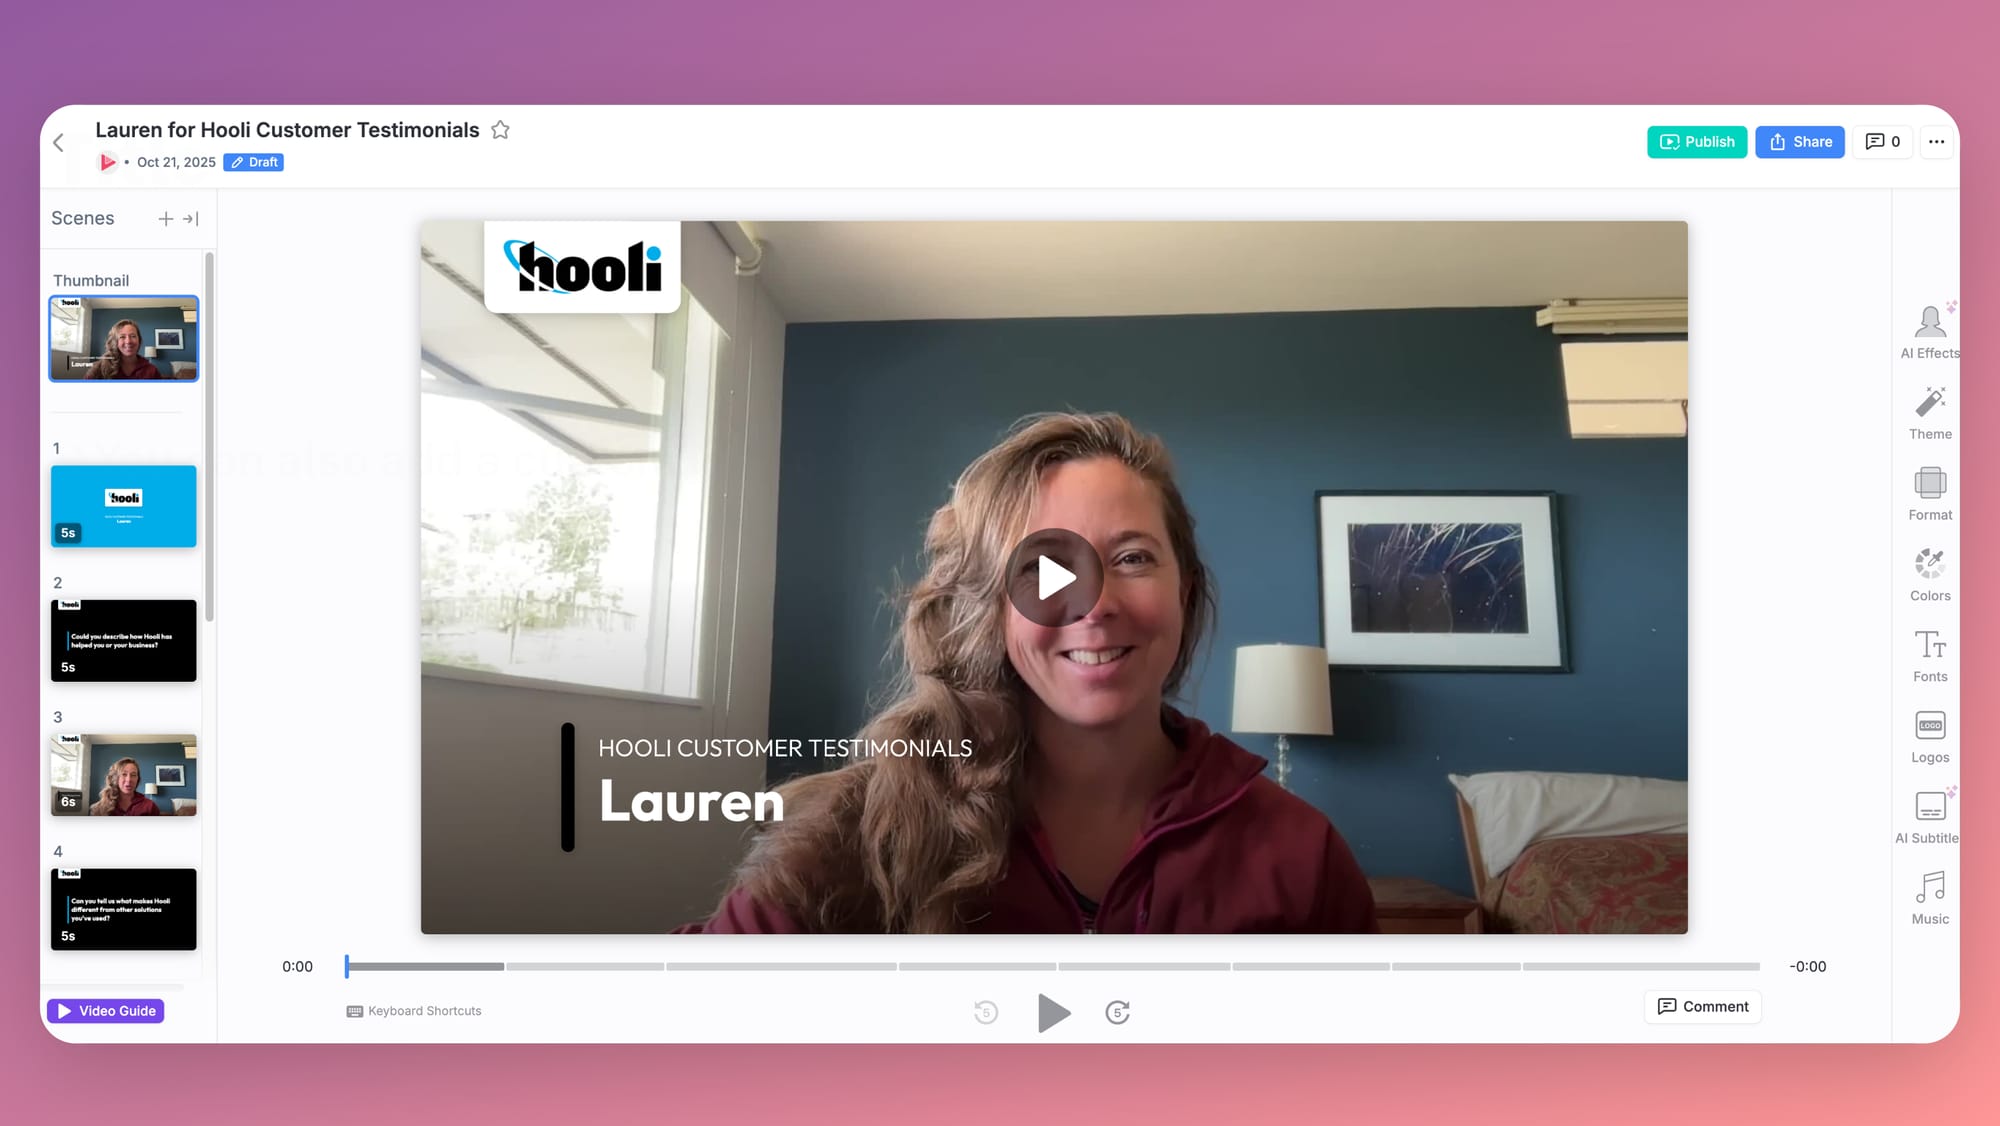Open the comments counter button

(1882, 142)
